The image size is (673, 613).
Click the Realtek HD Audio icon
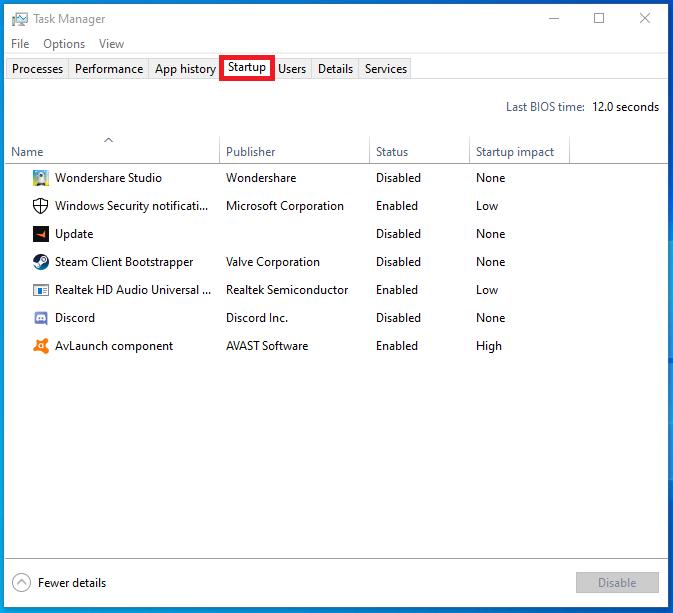[x=41, y=290]
